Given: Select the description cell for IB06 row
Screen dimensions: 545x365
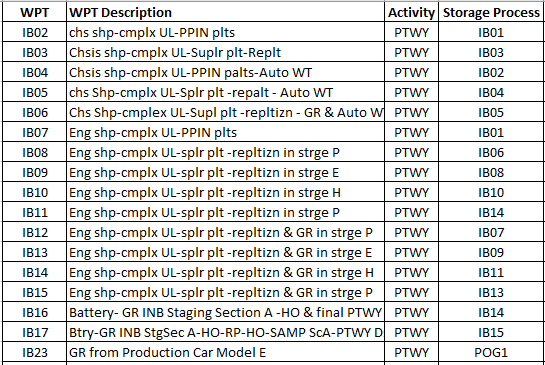Looking at the screenshot, I should 225,112.
